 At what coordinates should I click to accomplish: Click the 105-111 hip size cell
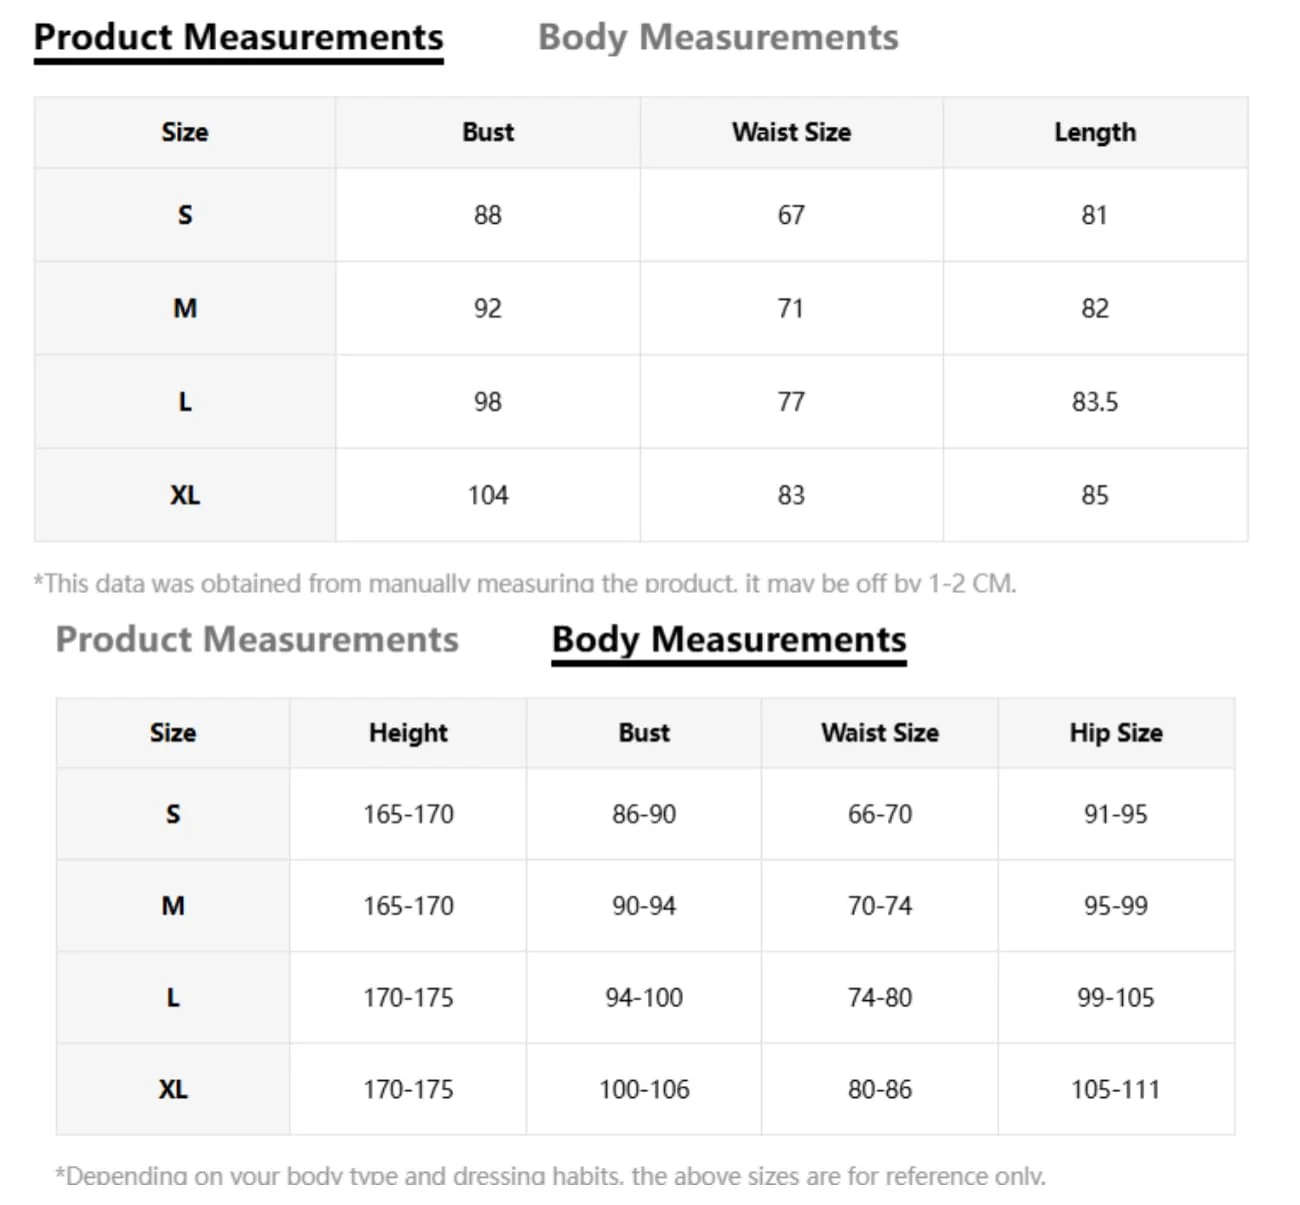pos(1116,1090)
